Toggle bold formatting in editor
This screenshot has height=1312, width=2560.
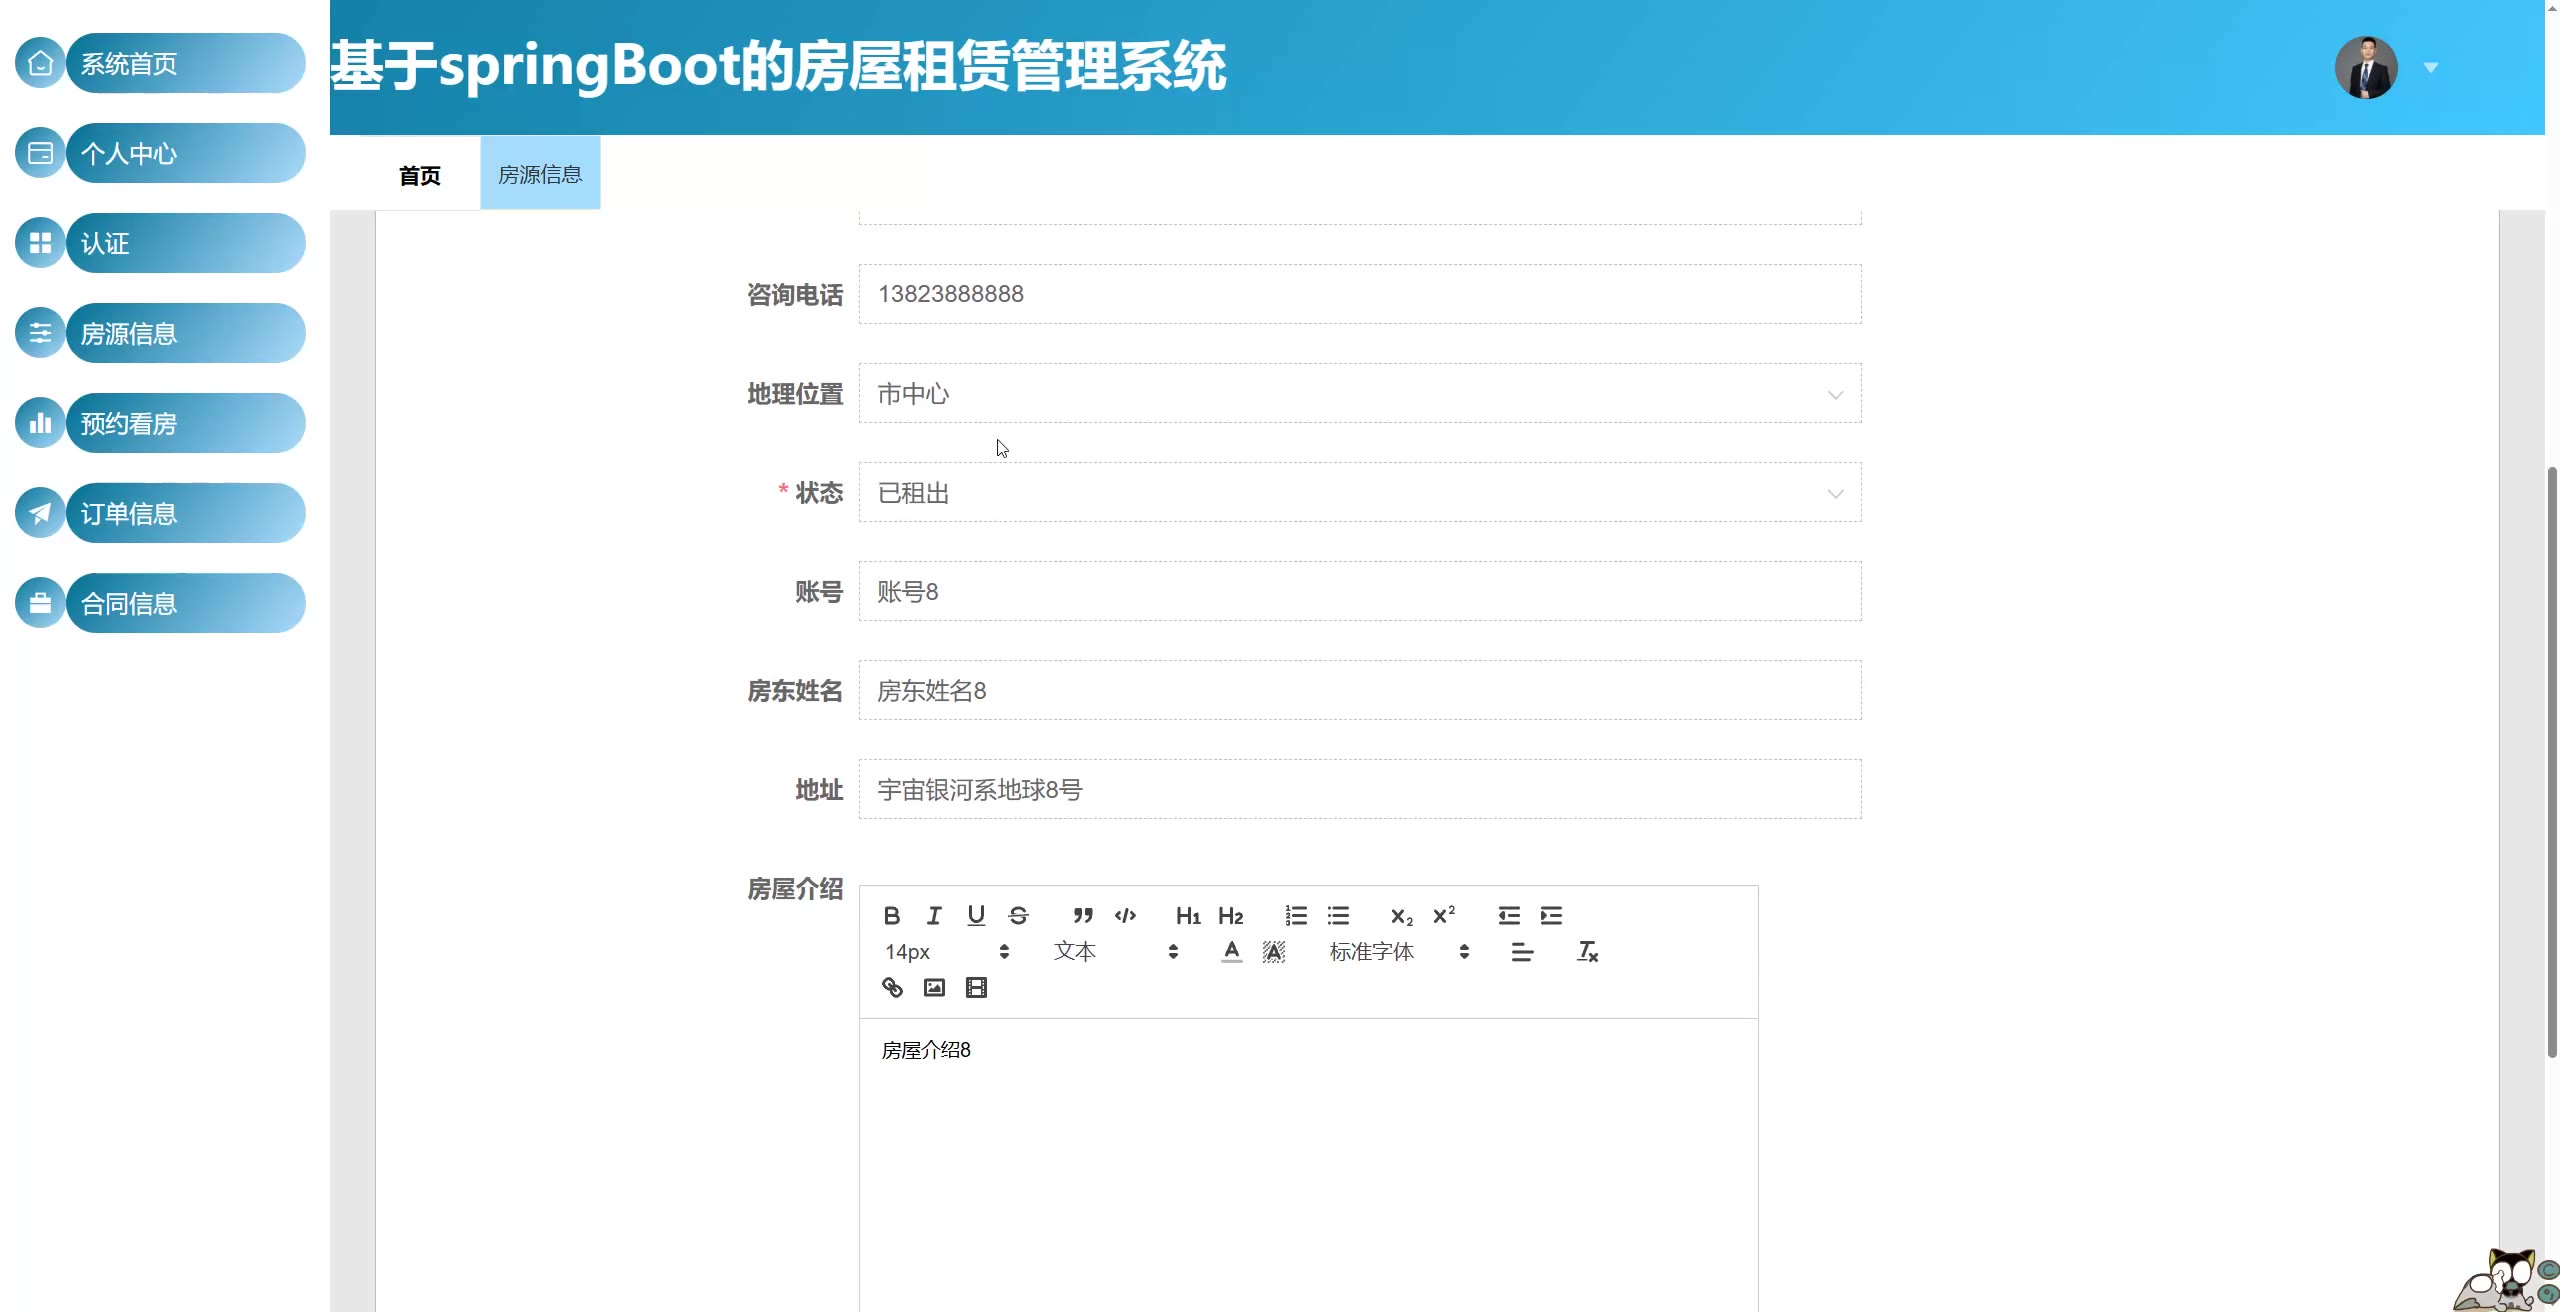892,915
